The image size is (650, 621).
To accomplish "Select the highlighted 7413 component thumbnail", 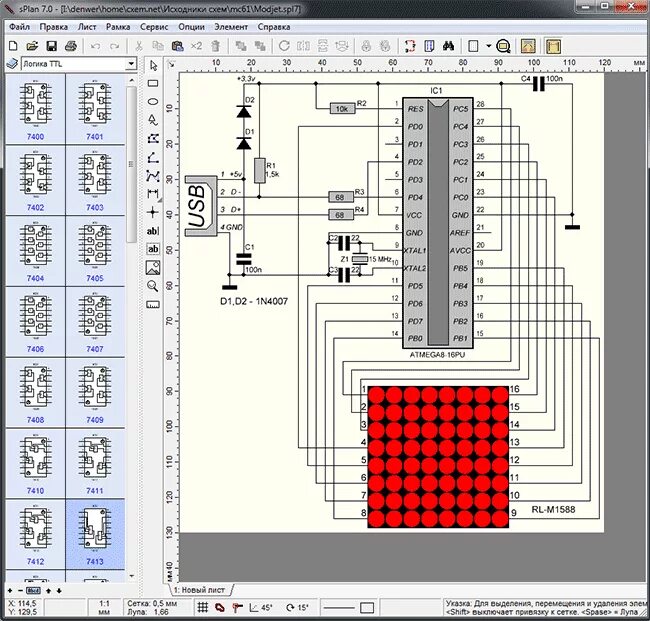I will click(95, 534).
